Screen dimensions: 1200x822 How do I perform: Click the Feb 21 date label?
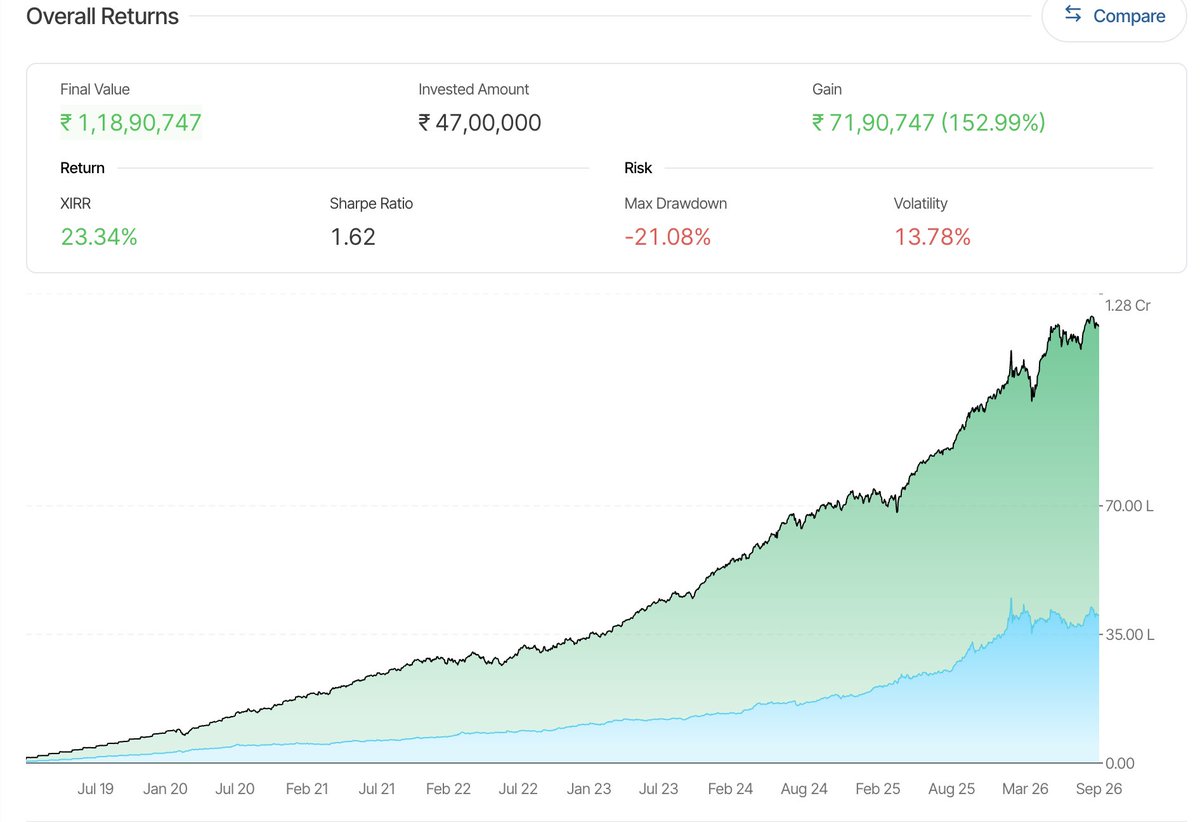coord(307,789)
